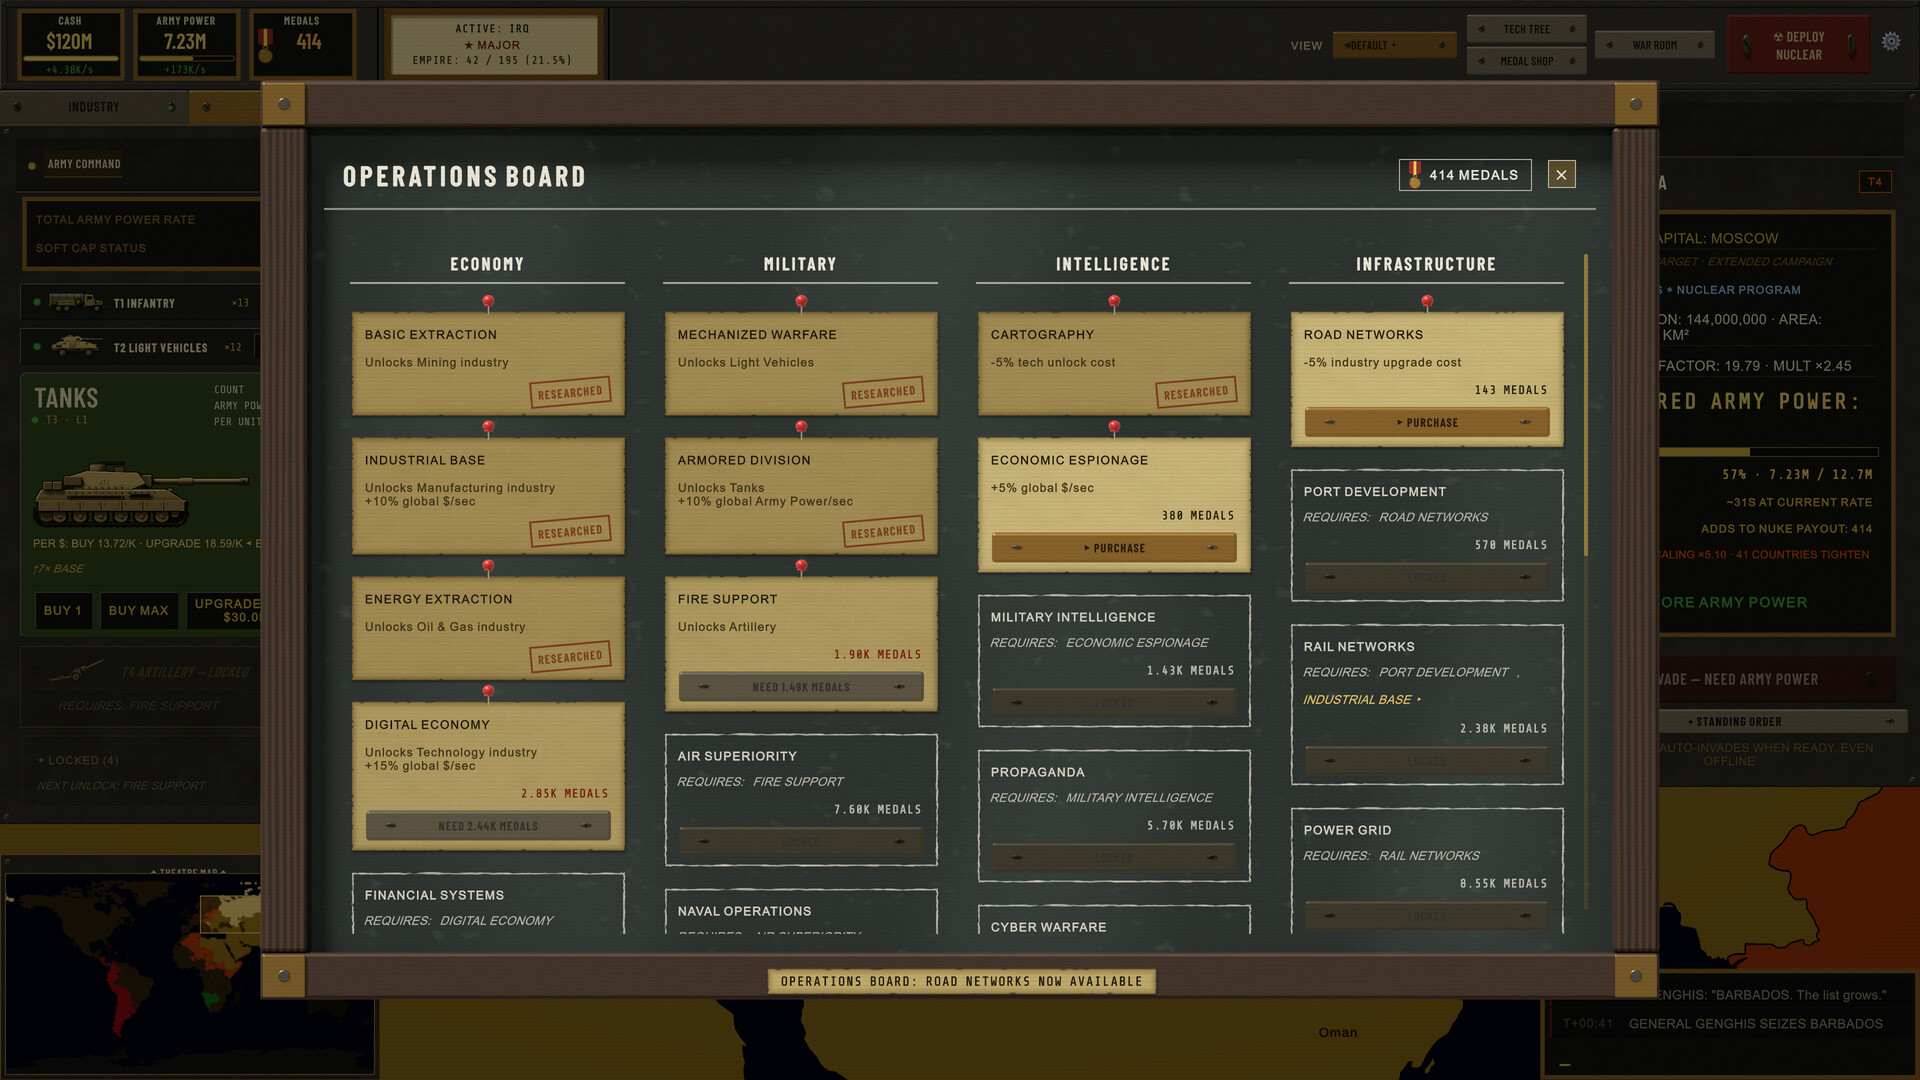Click the Active IRQ empire status panel
Image resolution: width=1920 pixels, height=1080 pixels.
pos(493,44)
